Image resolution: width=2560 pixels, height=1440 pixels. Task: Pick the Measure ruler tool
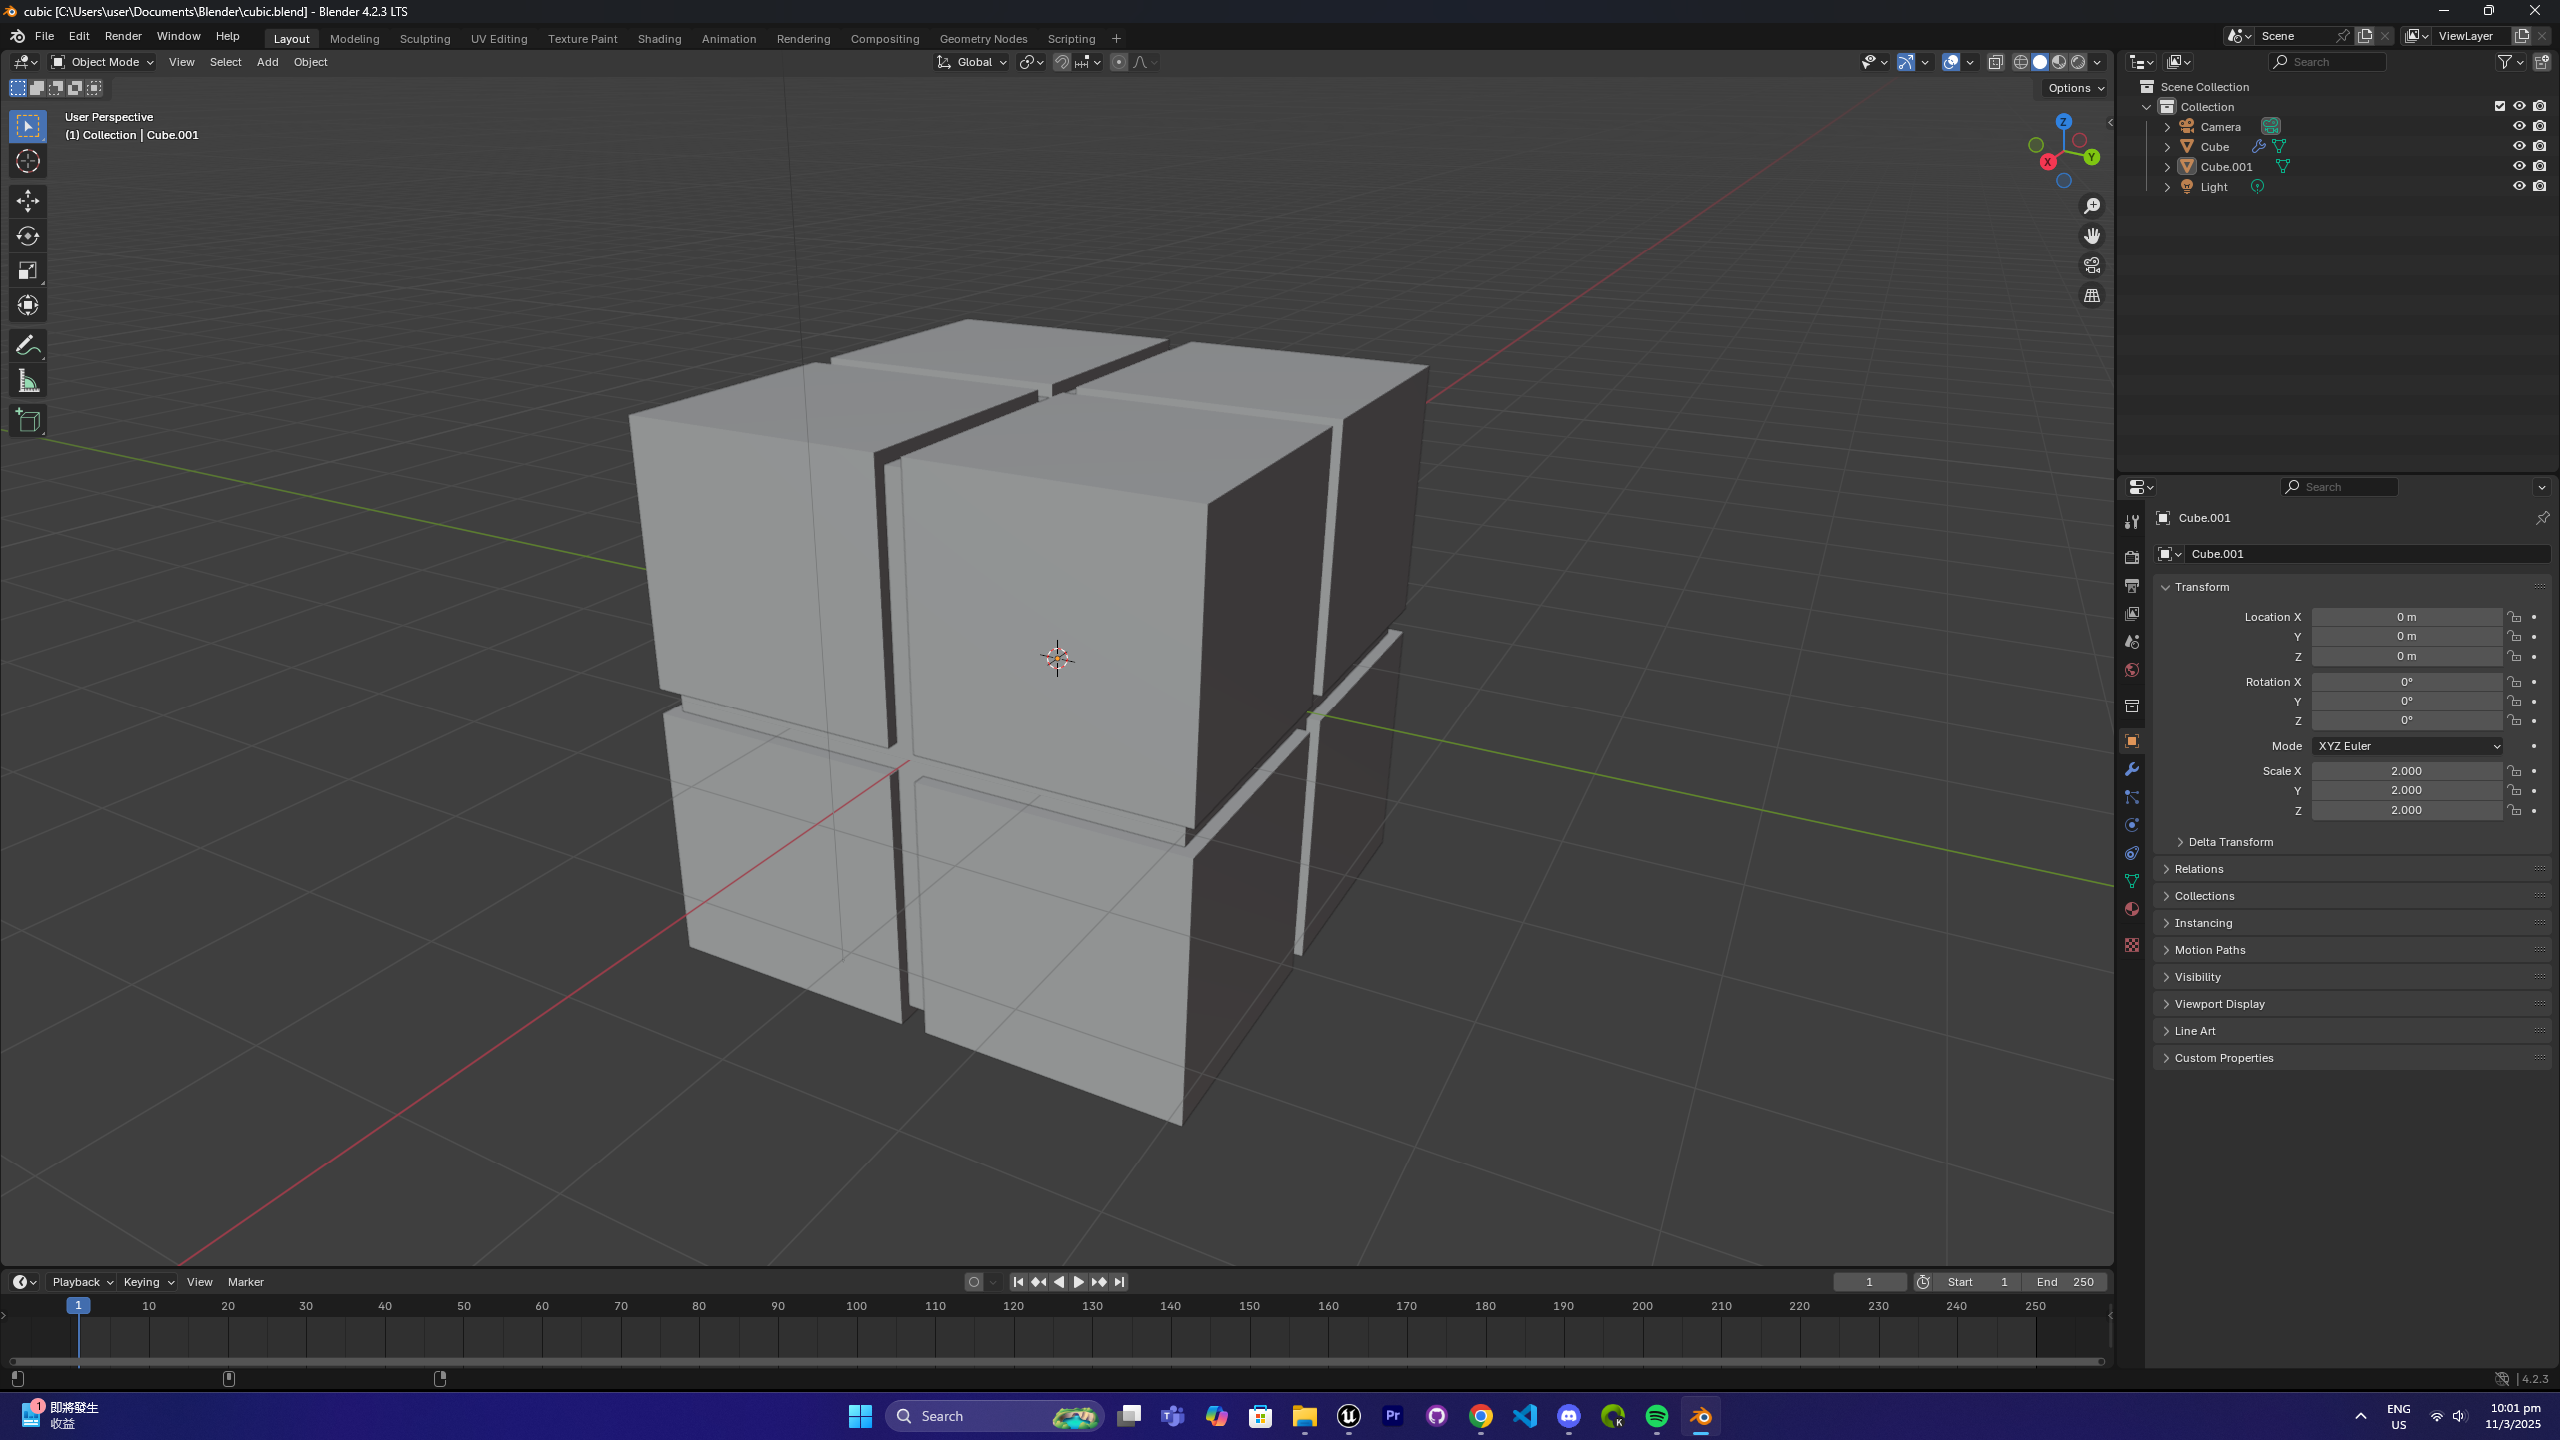(x=28, y=381)
